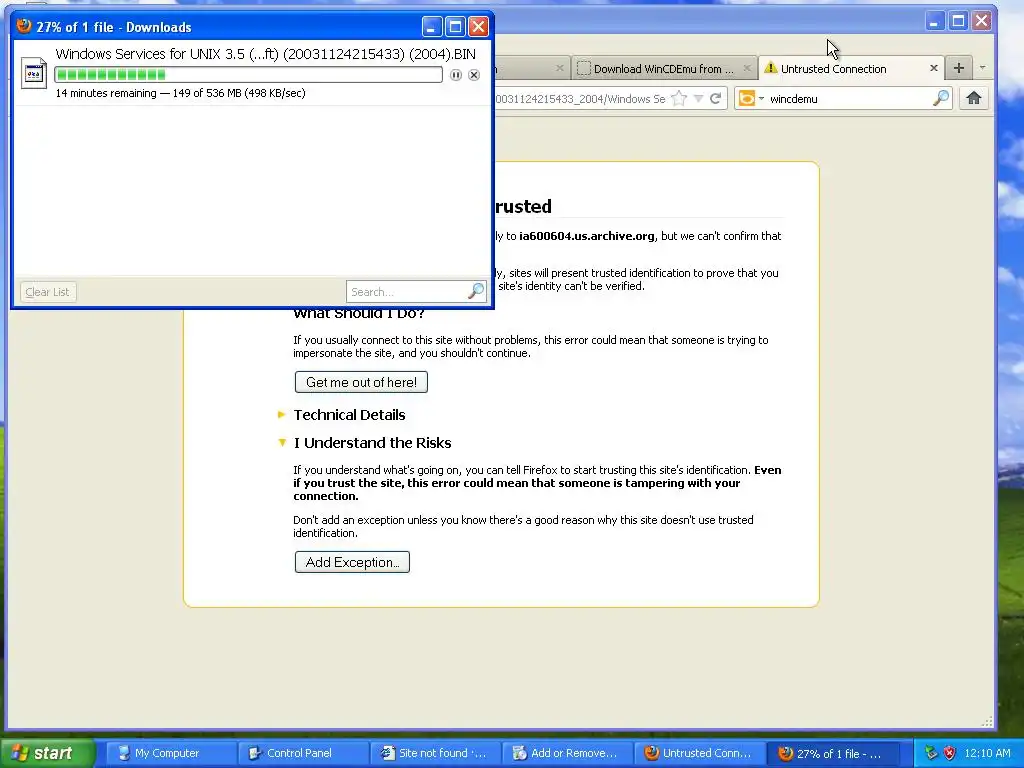The width and height of the screenshot is (1024, 768).
Task: Click the Add Exception button
Action: 352,562
